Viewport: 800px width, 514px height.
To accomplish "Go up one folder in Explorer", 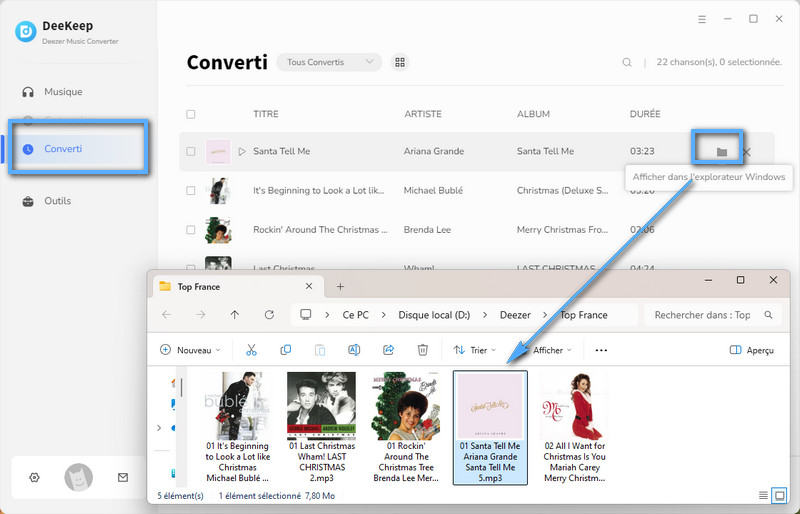I will [235, 315].
